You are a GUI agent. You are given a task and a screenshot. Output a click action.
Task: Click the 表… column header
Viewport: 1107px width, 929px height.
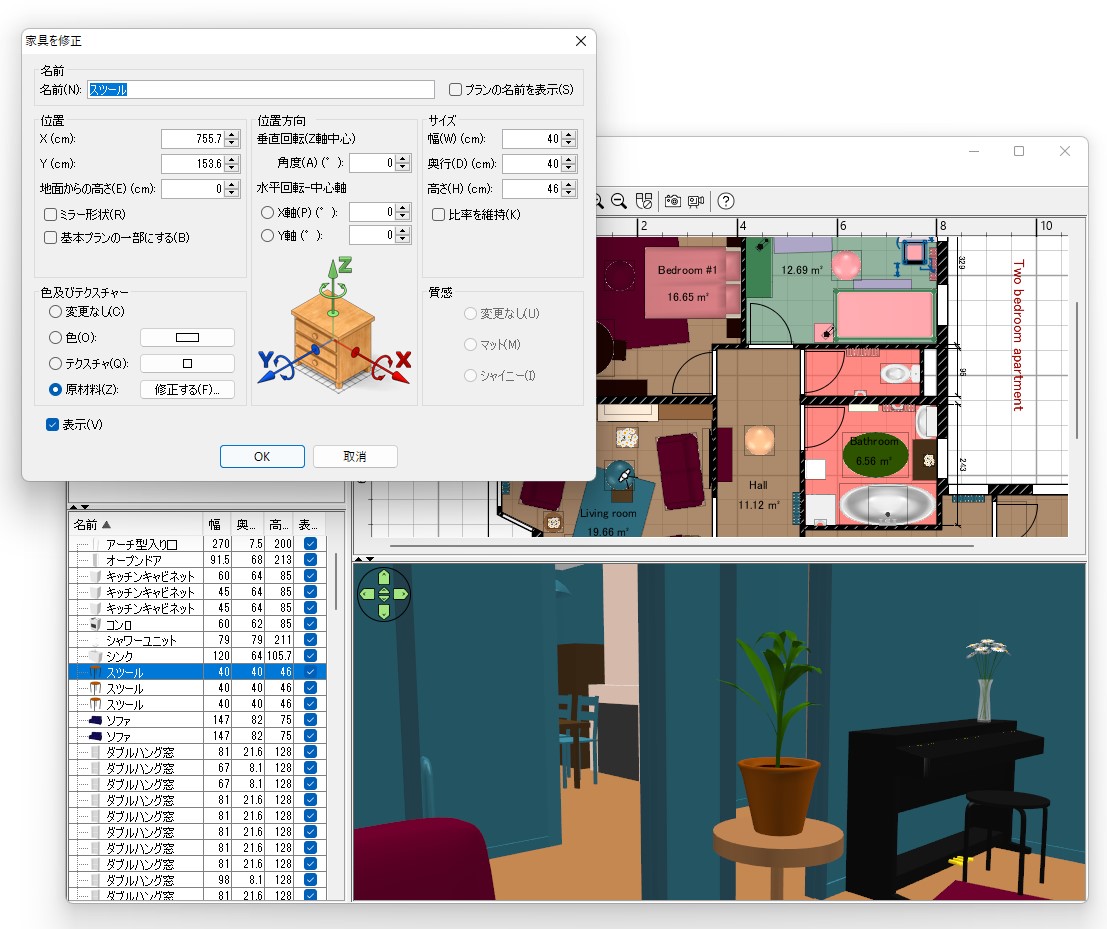[309, 525]
